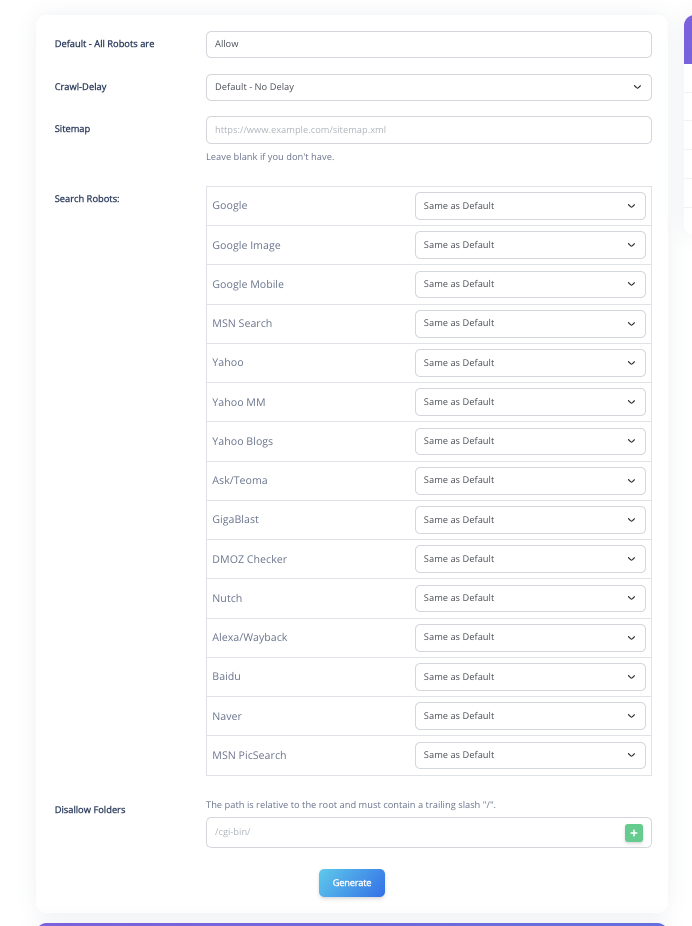692x926 pixels.
Task: Open the Crawl-Delay dropdown
Action: tap(428, 87)
